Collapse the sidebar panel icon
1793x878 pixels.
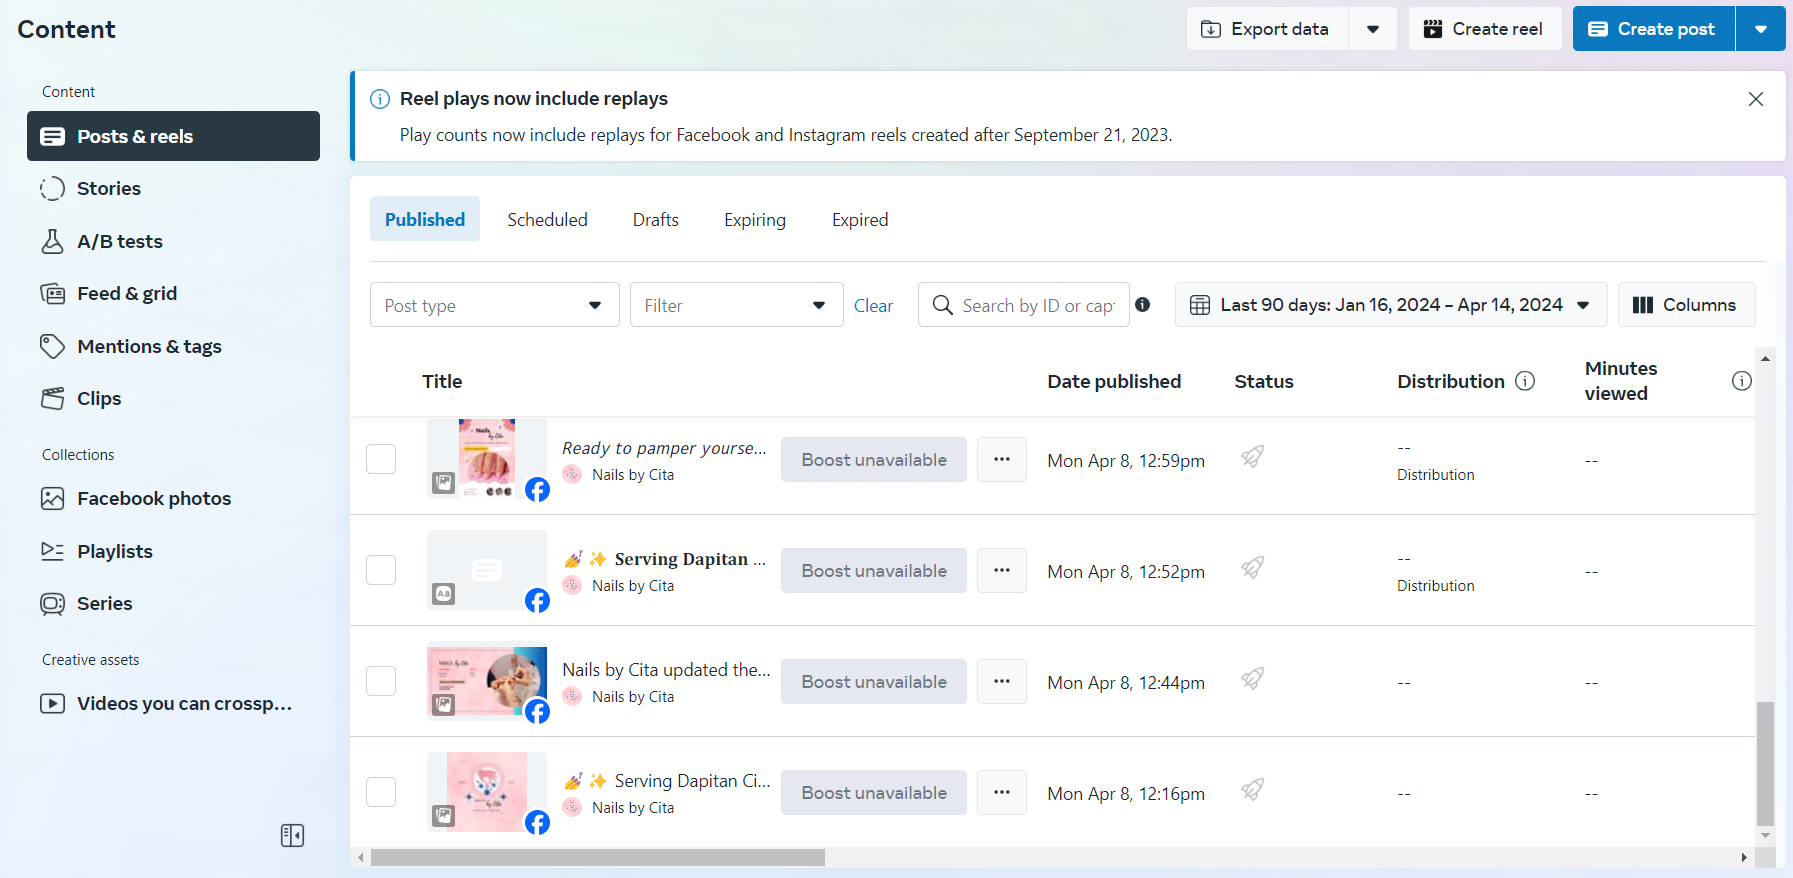[x=292, y=836]
